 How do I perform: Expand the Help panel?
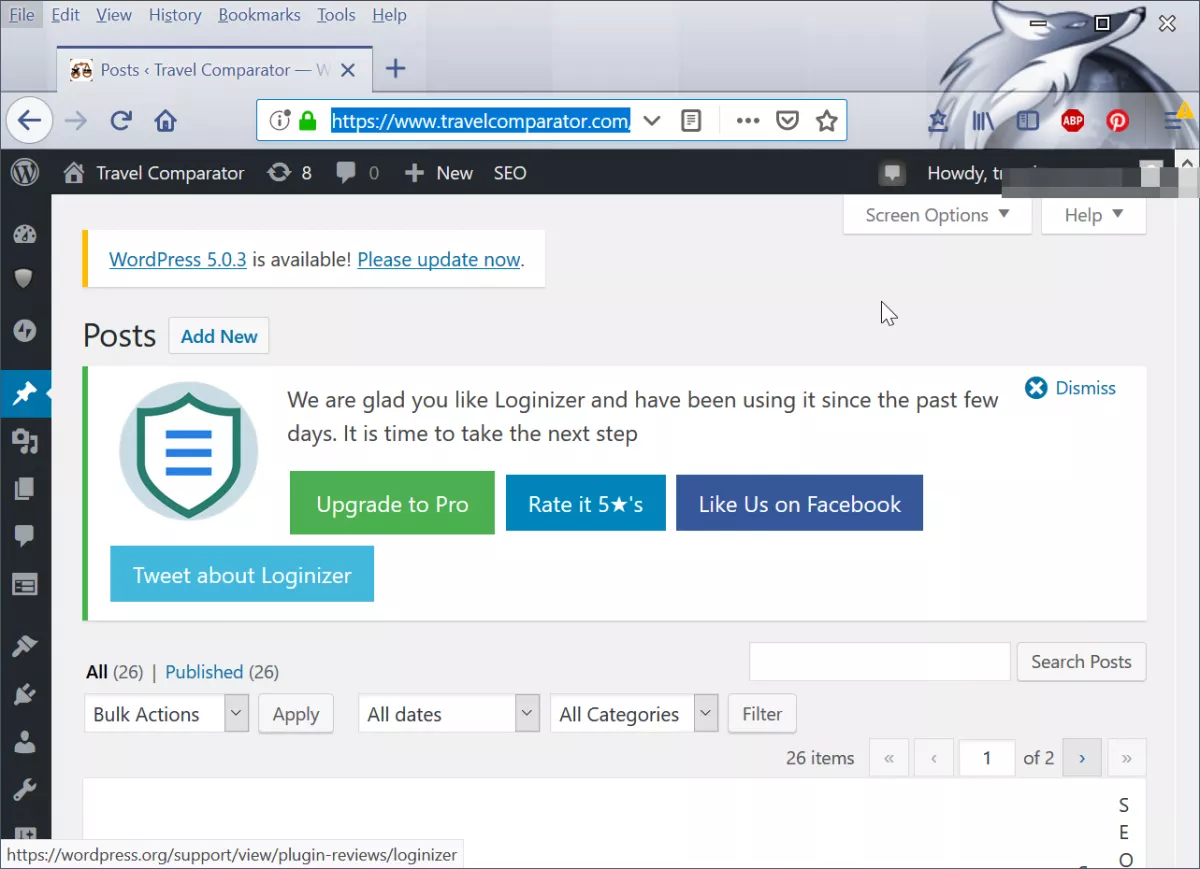(1093, 215)
